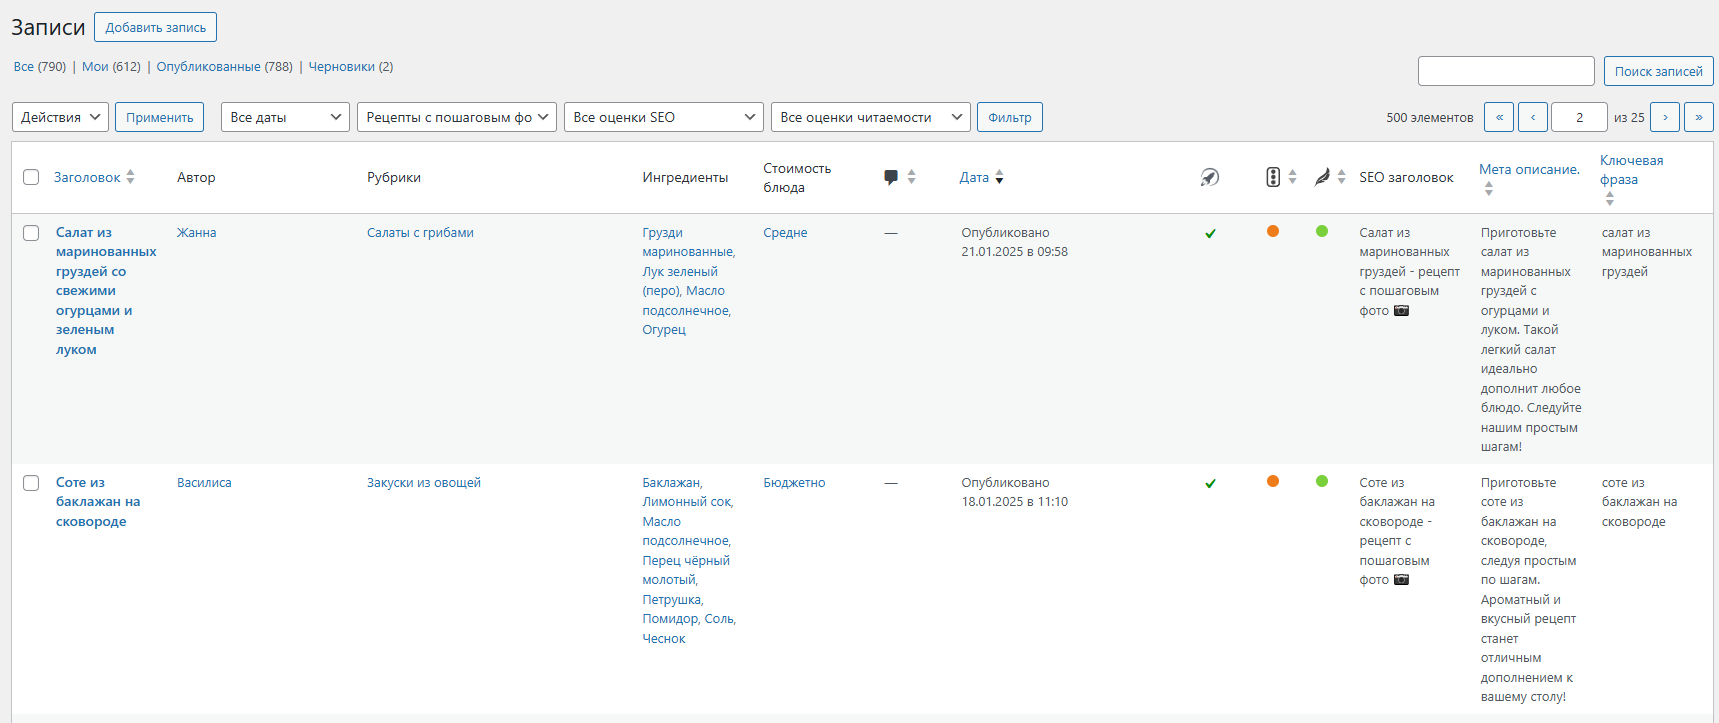Click green readability dot for Соте из баклажан
Viewport: 1719px width, 723px height.
click(x=1322, y=481)
